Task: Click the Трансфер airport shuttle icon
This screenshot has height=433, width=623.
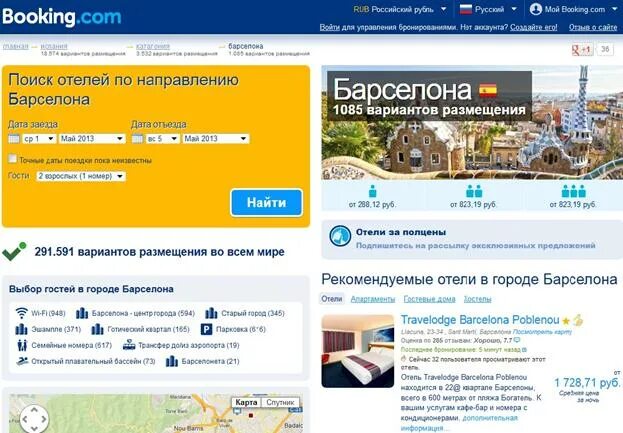Action: tap(129, 345)
